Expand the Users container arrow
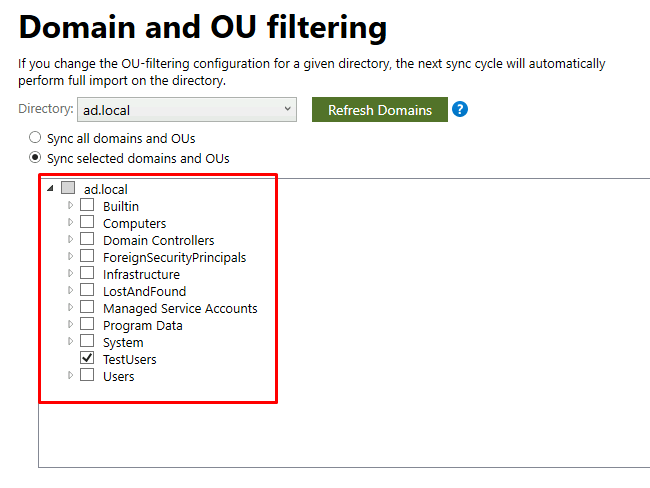This screenshot has width=650, height=488. pos(70,376)
